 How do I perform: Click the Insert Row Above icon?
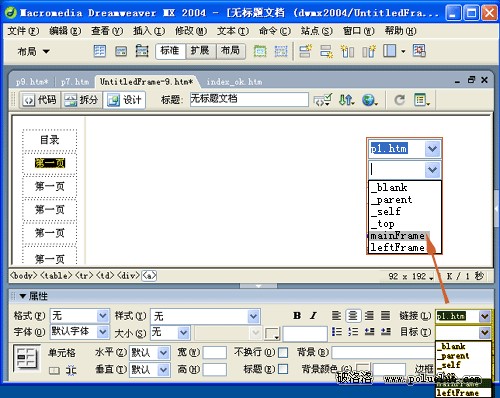click(x=305, y=51)
